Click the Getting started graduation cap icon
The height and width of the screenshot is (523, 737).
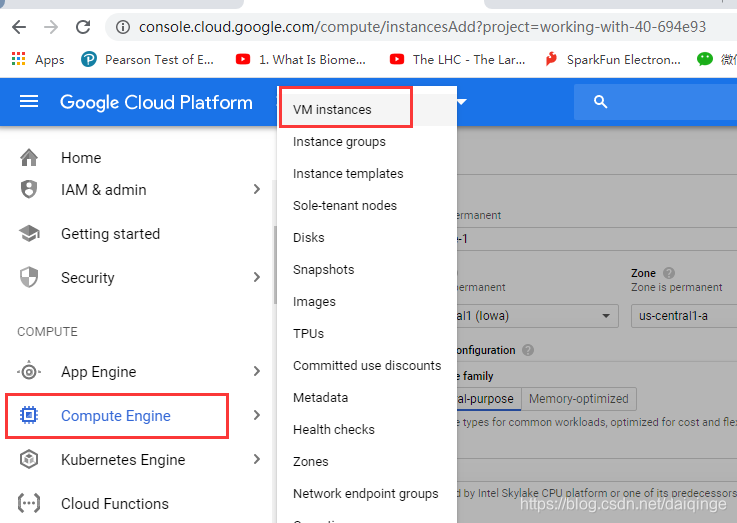[29, 233]
